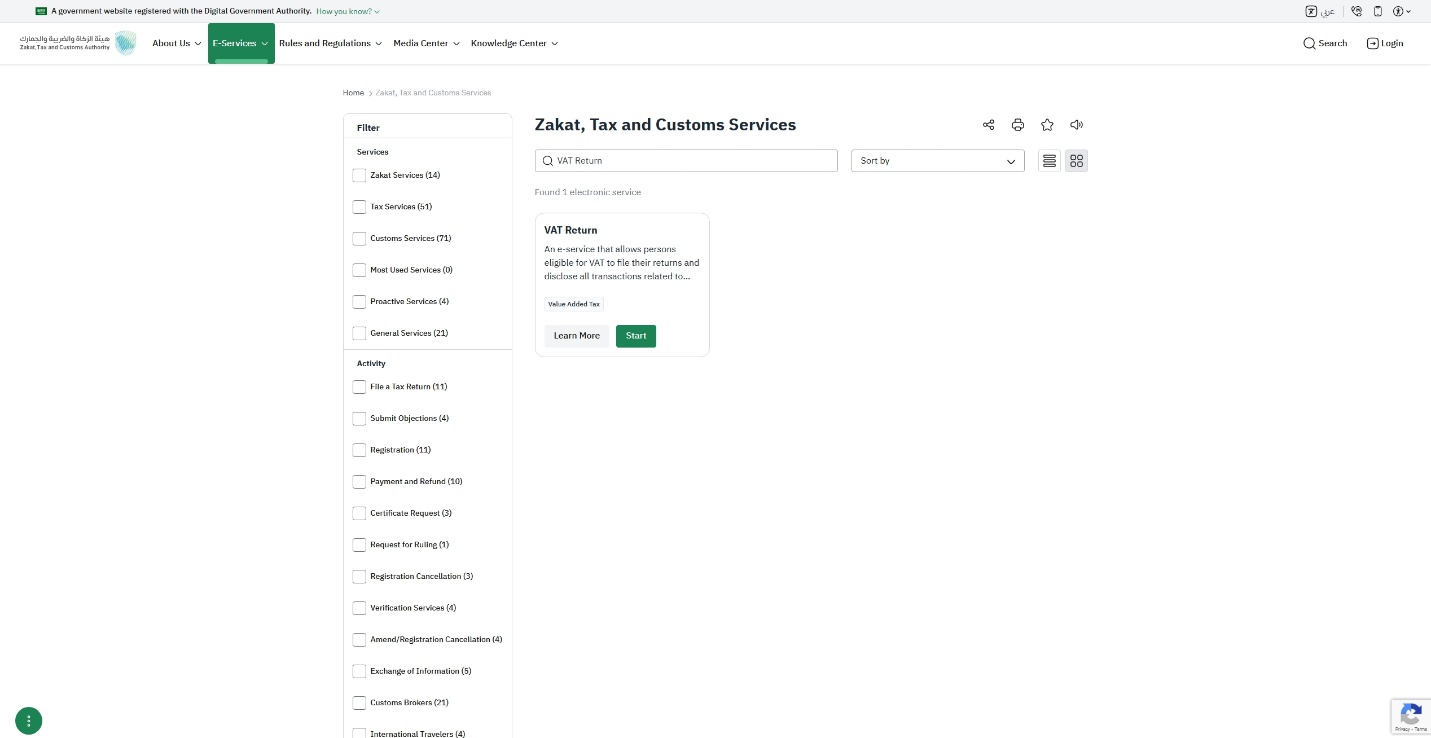
Task: Open the Knowledge Center menu
Action: (515, 43)
